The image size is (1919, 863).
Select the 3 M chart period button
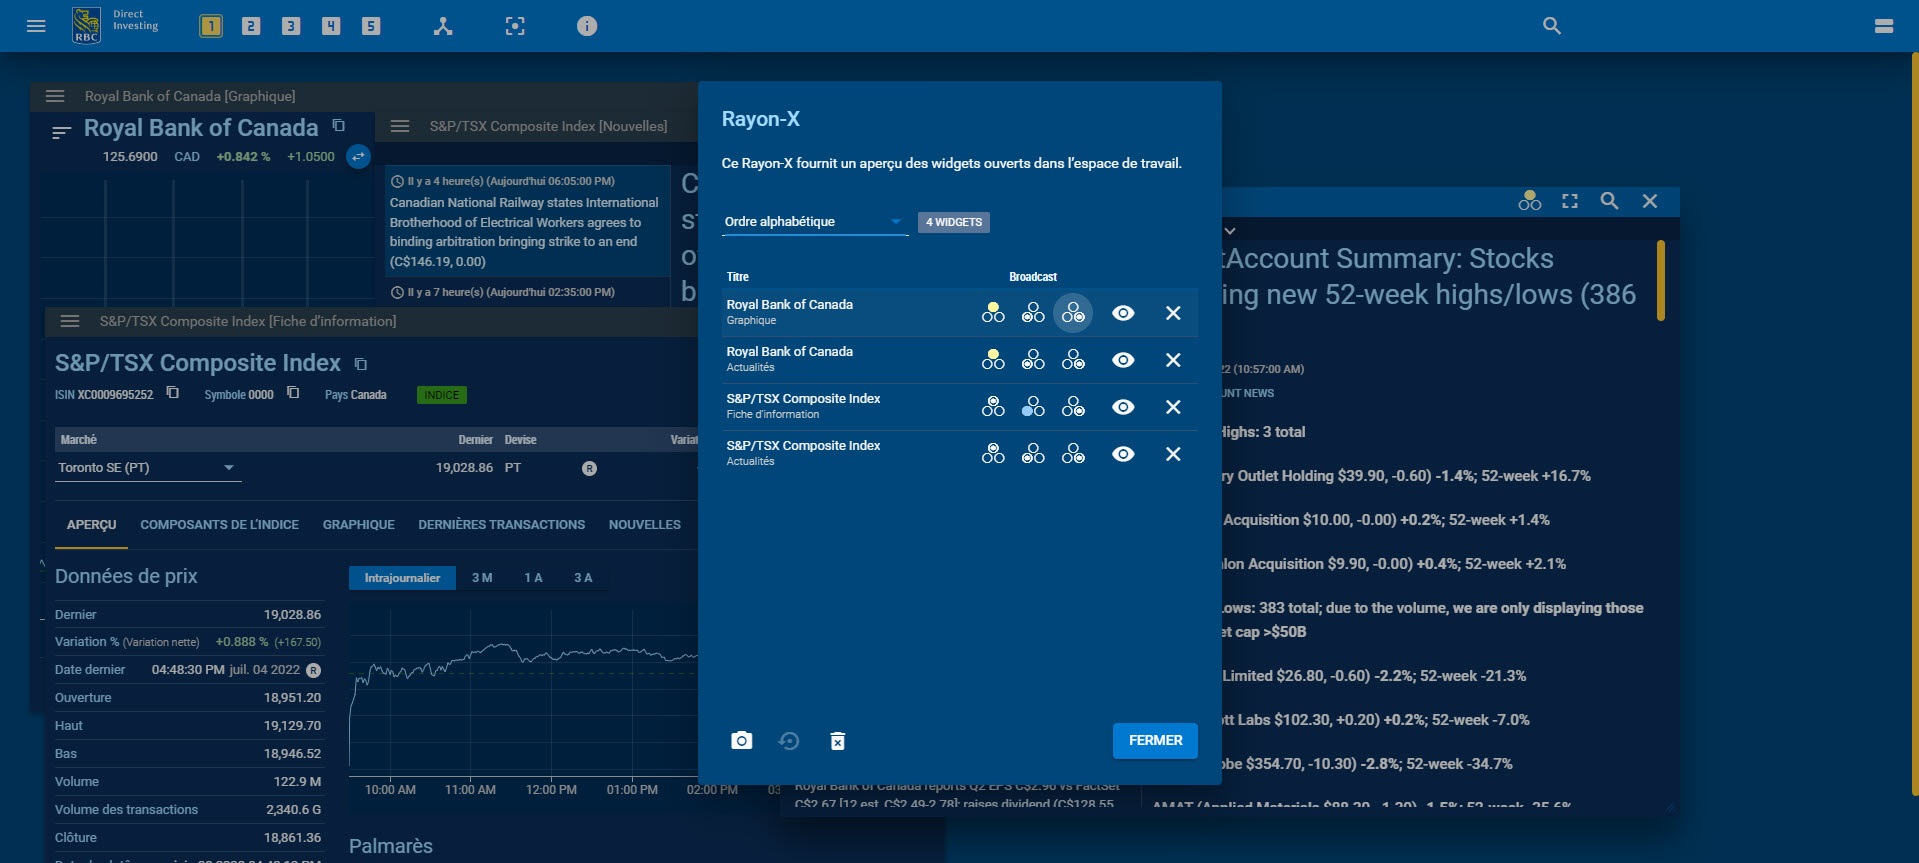(x=482, y=578)
